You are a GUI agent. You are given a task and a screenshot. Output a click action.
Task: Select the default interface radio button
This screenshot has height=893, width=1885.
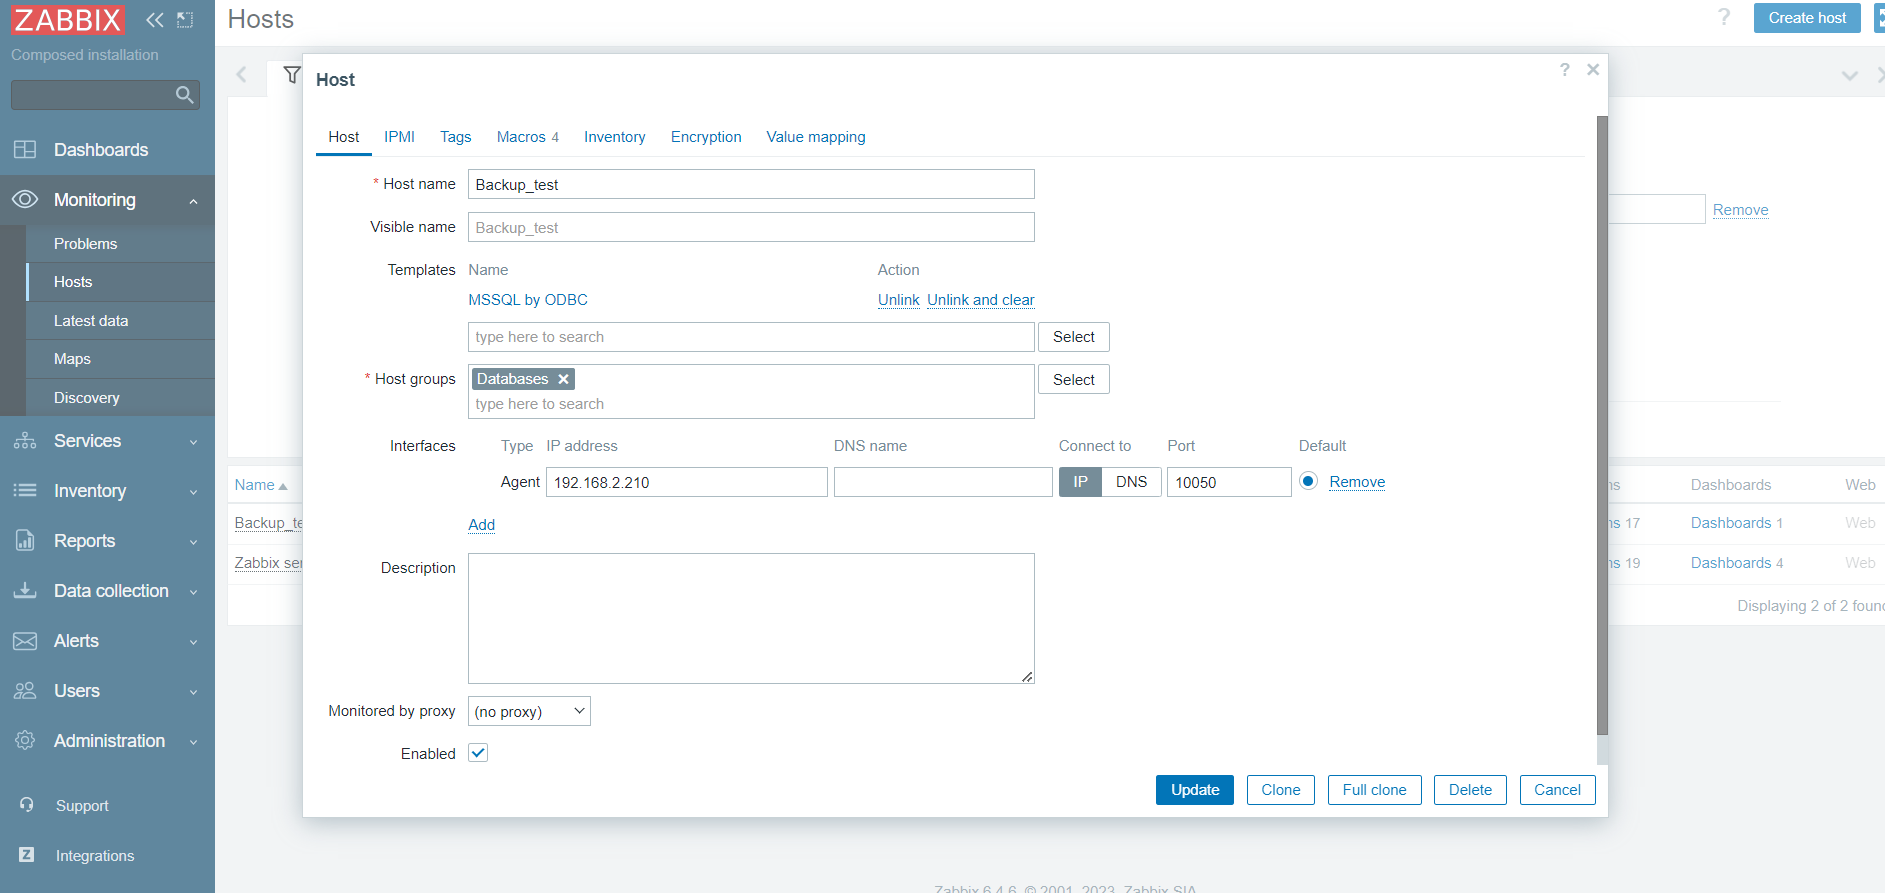pyautogui.click(x=1308, y=481)
